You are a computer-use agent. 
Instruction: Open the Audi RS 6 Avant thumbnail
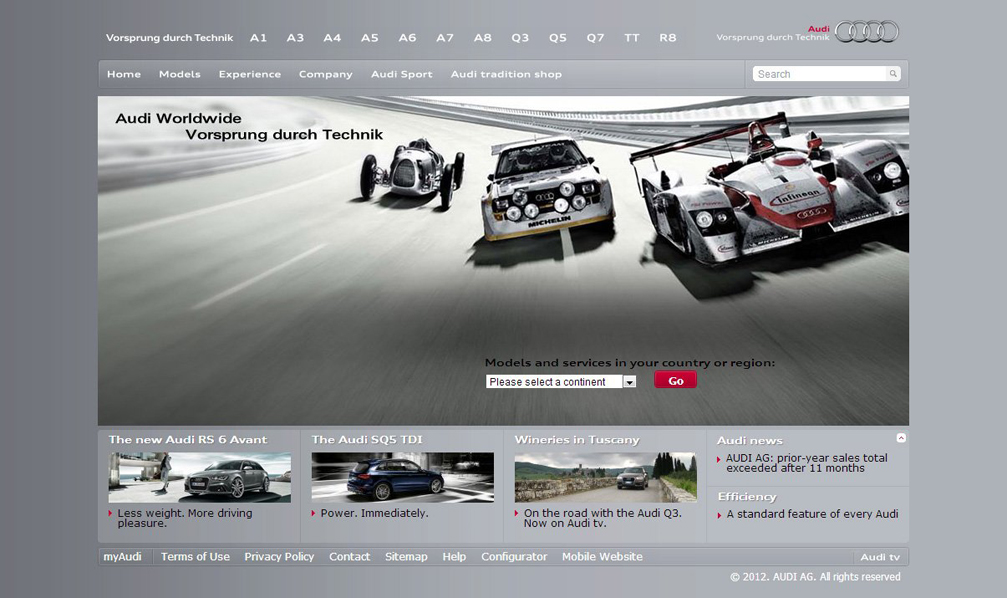[199, 477]
